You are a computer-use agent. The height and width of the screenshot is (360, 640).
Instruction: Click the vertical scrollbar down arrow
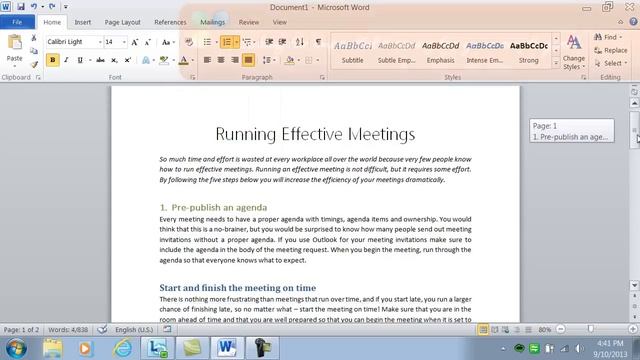pos(634,285)
